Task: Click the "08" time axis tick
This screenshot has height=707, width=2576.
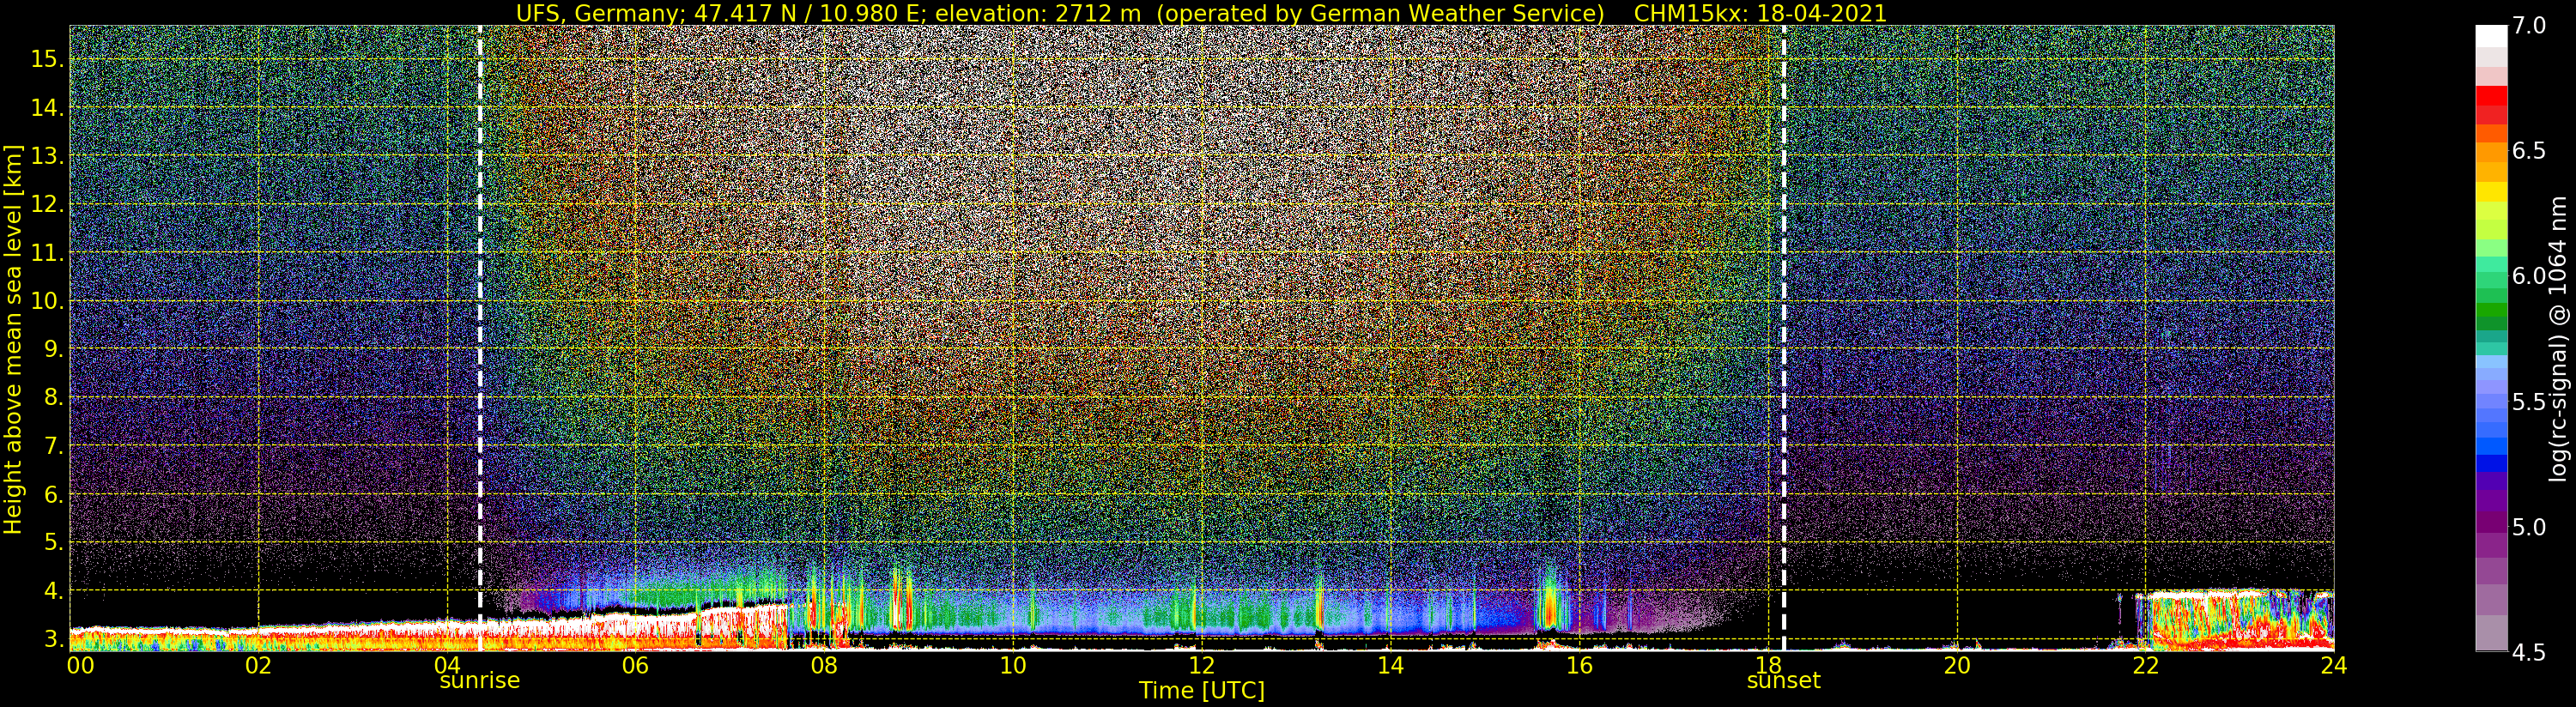Action: coord(824,665)
